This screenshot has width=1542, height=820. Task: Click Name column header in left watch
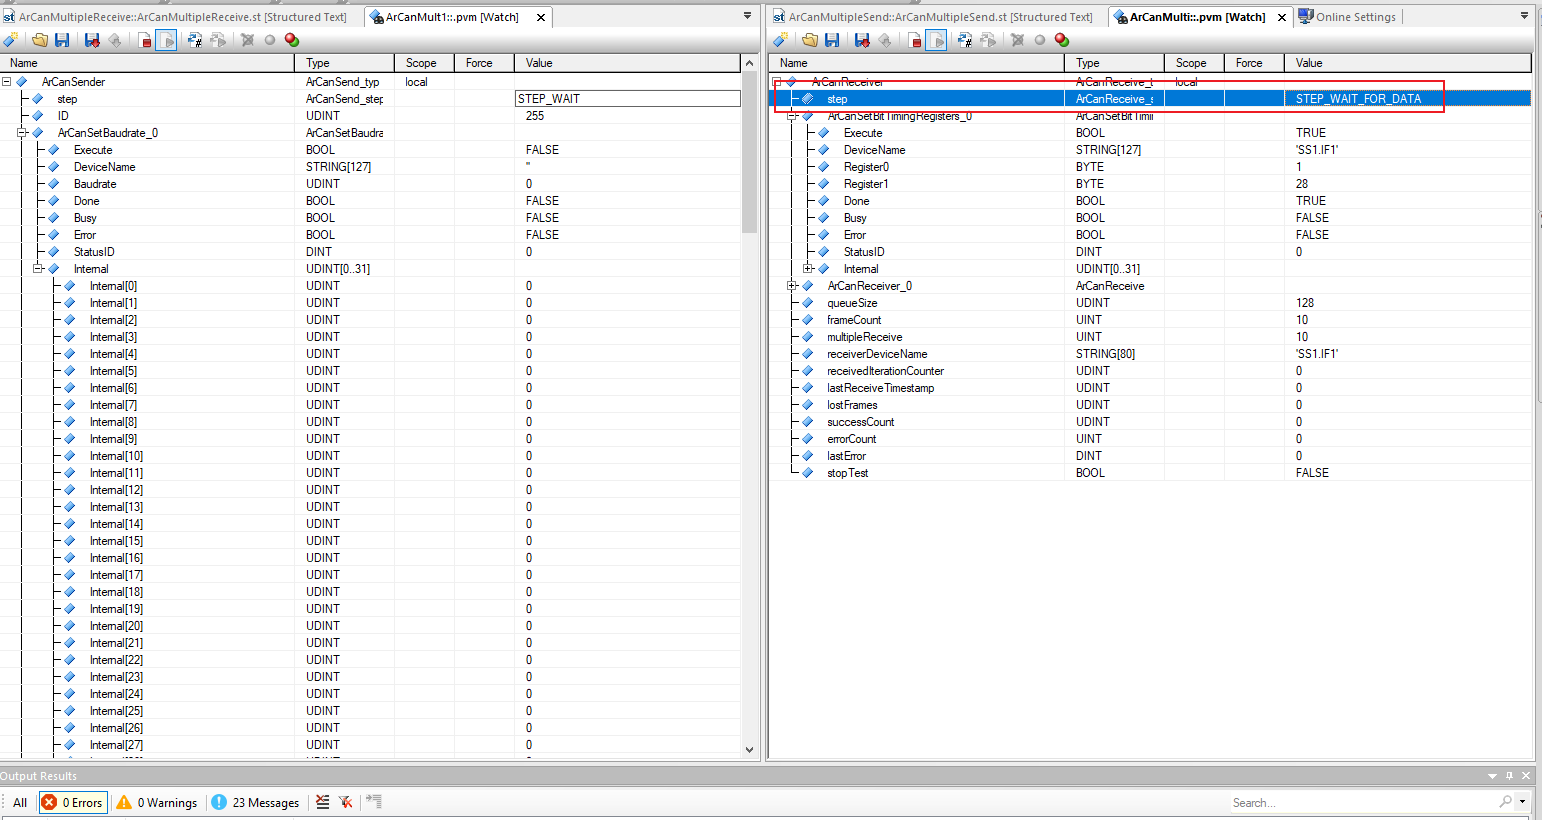point(147,63)
